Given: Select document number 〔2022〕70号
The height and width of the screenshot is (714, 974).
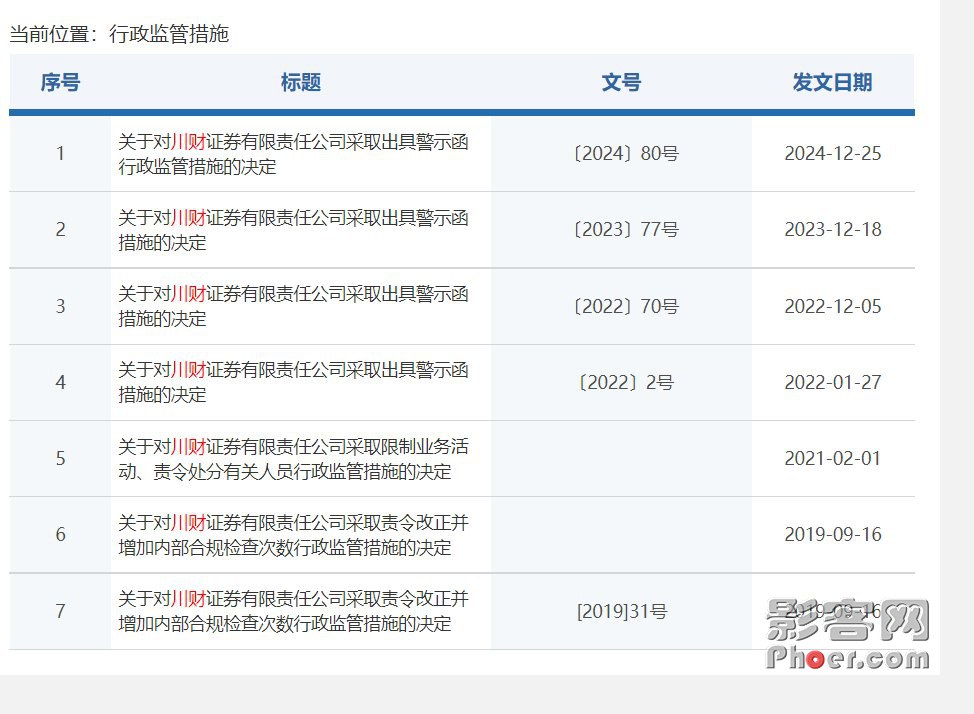Looking at the screenshot, I should (626, 306).
